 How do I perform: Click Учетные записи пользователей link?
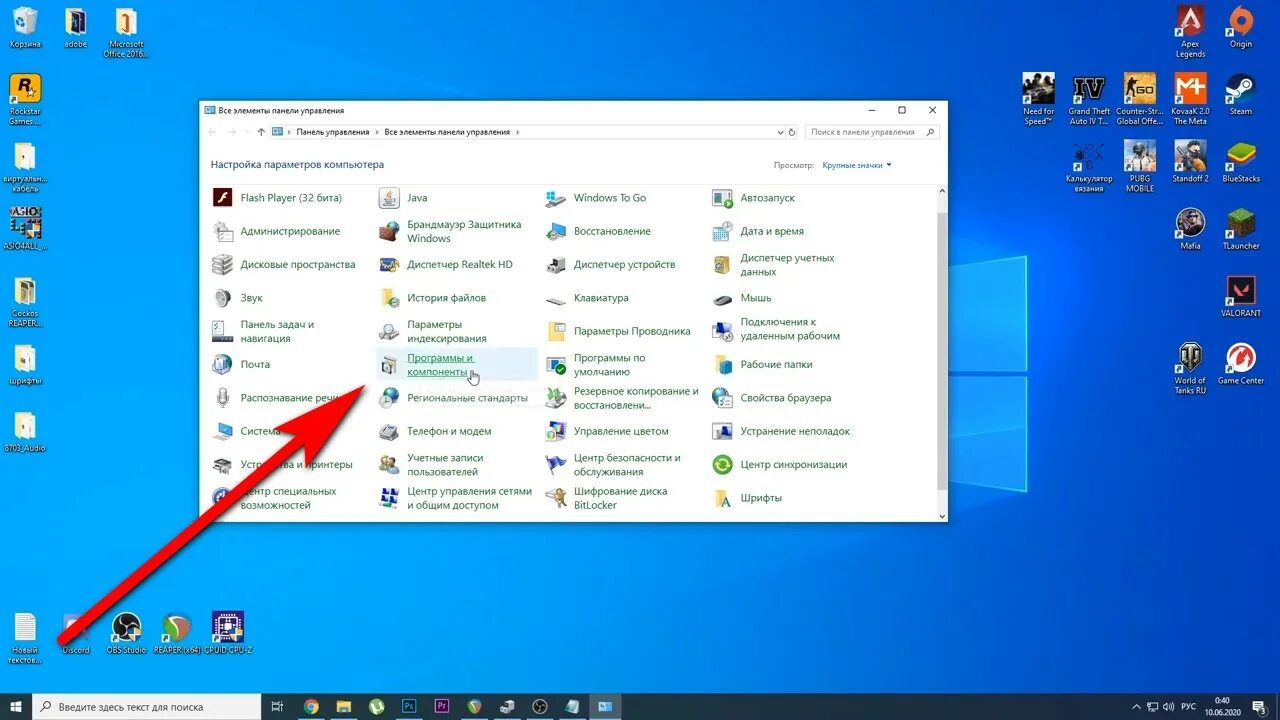(x=445, y=465)
